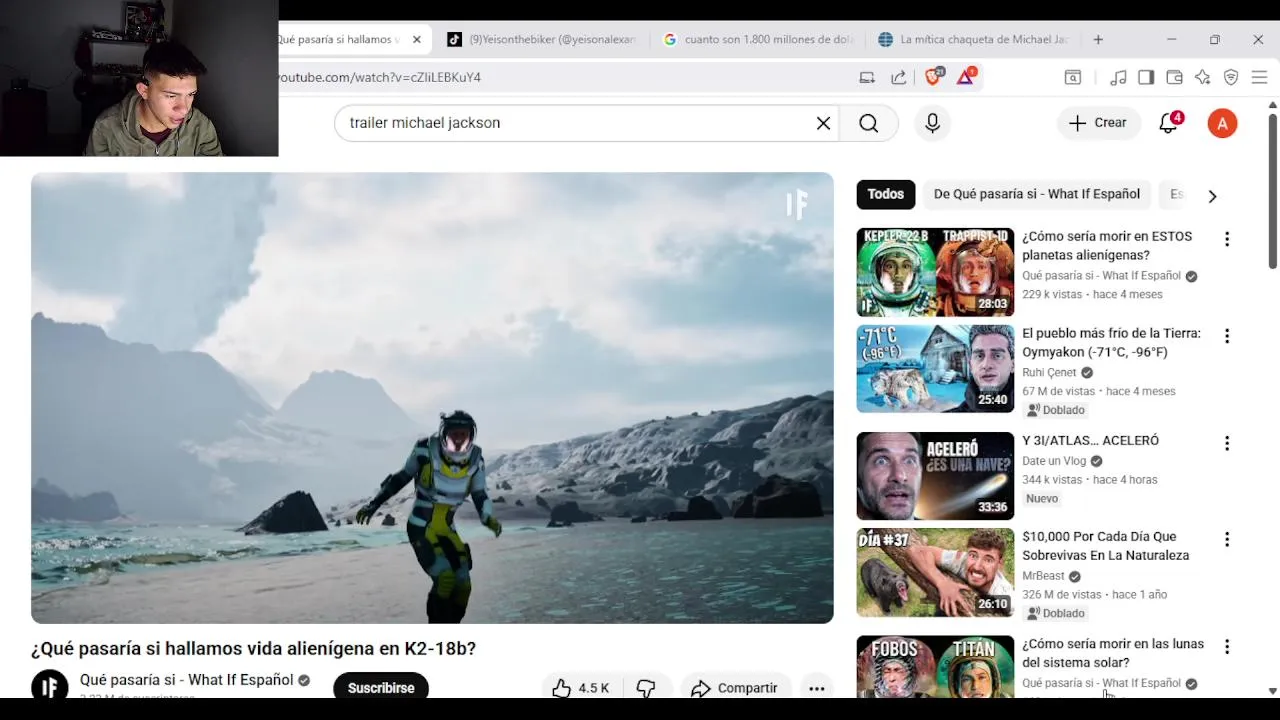Open Brave Shields lion icon
This screenshot has height=720, width=1280.
[933, 77]
